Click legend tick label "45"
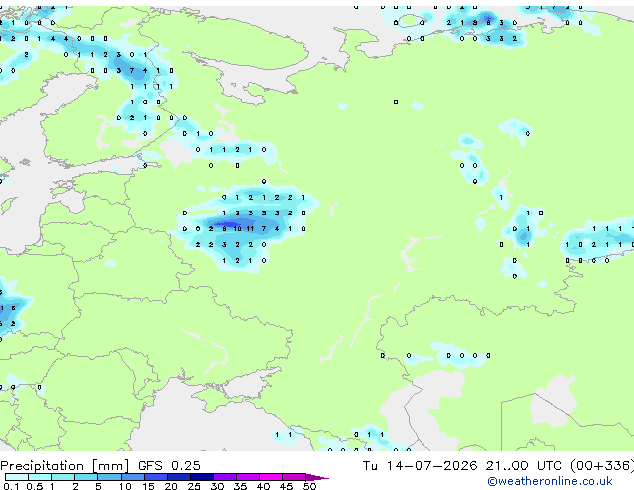This screenshot has height=490, width=634. 287,486
